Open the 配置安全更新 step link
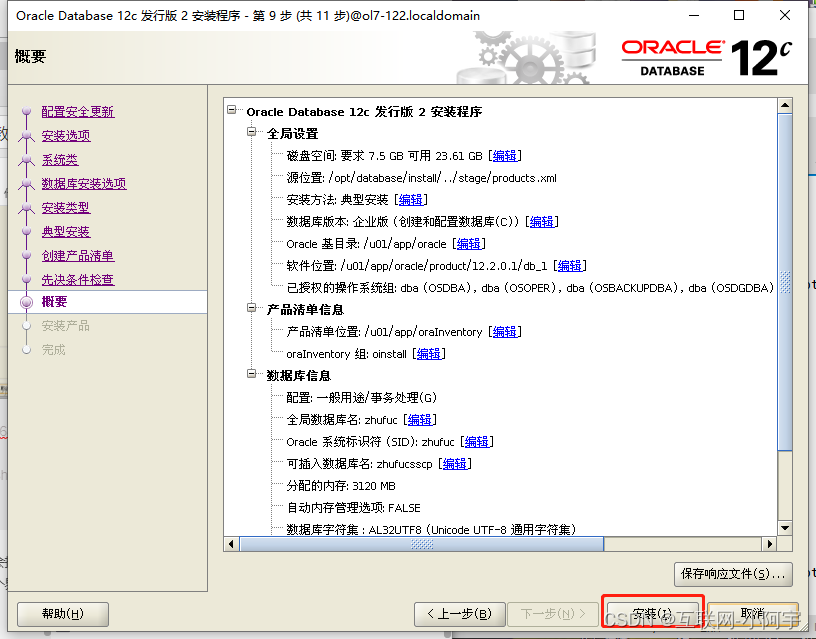Screen dimensions: 816x639 click(x=78, y=111)
